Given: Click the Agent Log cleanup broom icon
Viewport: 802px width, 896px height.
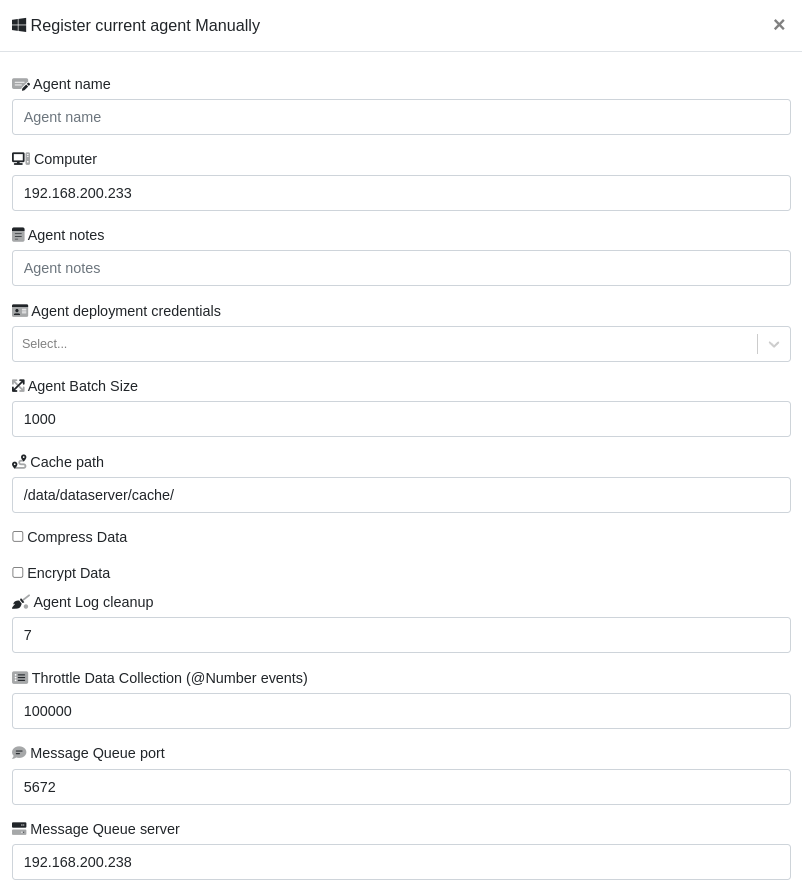Looking at the screenshot, I should point(21,602).
